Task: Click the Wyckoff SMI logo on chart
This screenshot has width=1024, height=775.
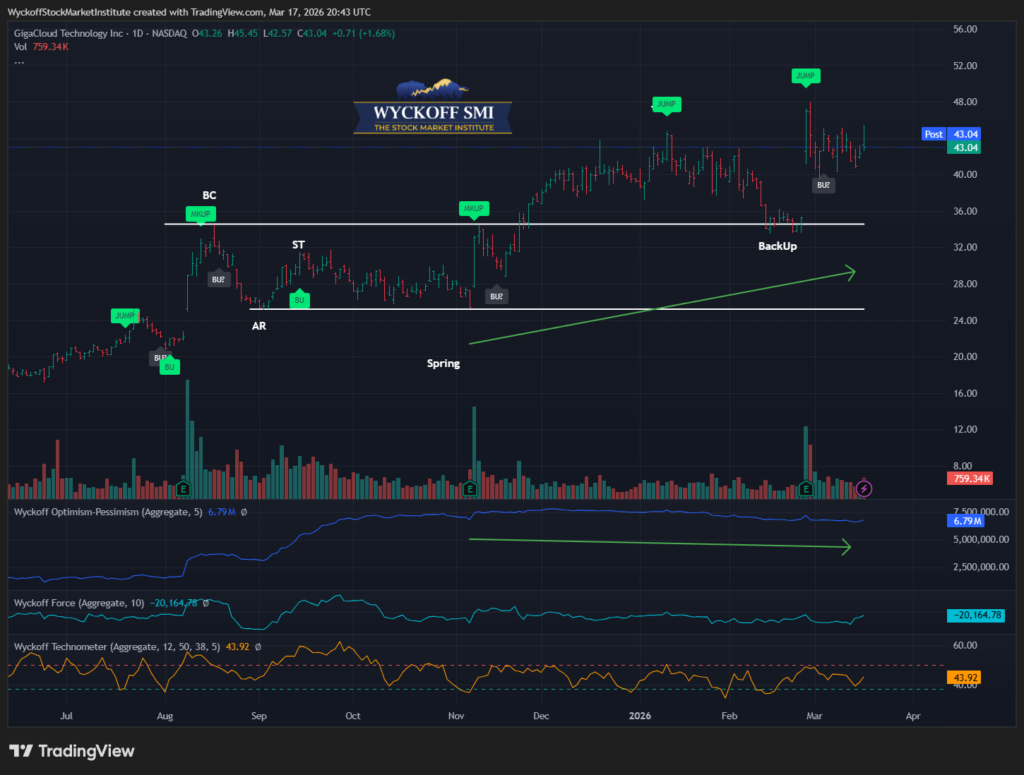Action: (x=433, y=108)
